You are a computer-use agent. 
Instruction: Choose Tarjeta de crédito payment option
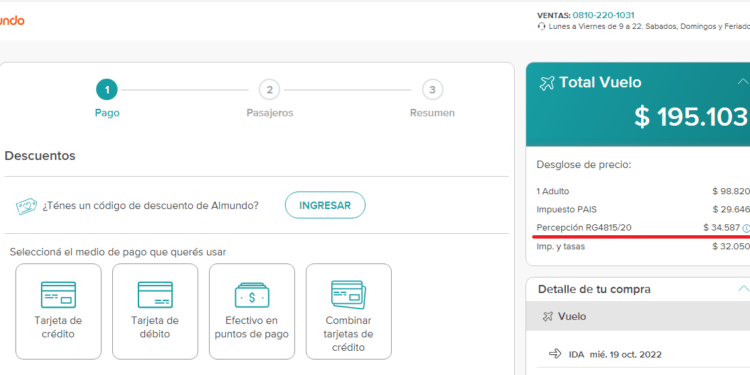58,311
